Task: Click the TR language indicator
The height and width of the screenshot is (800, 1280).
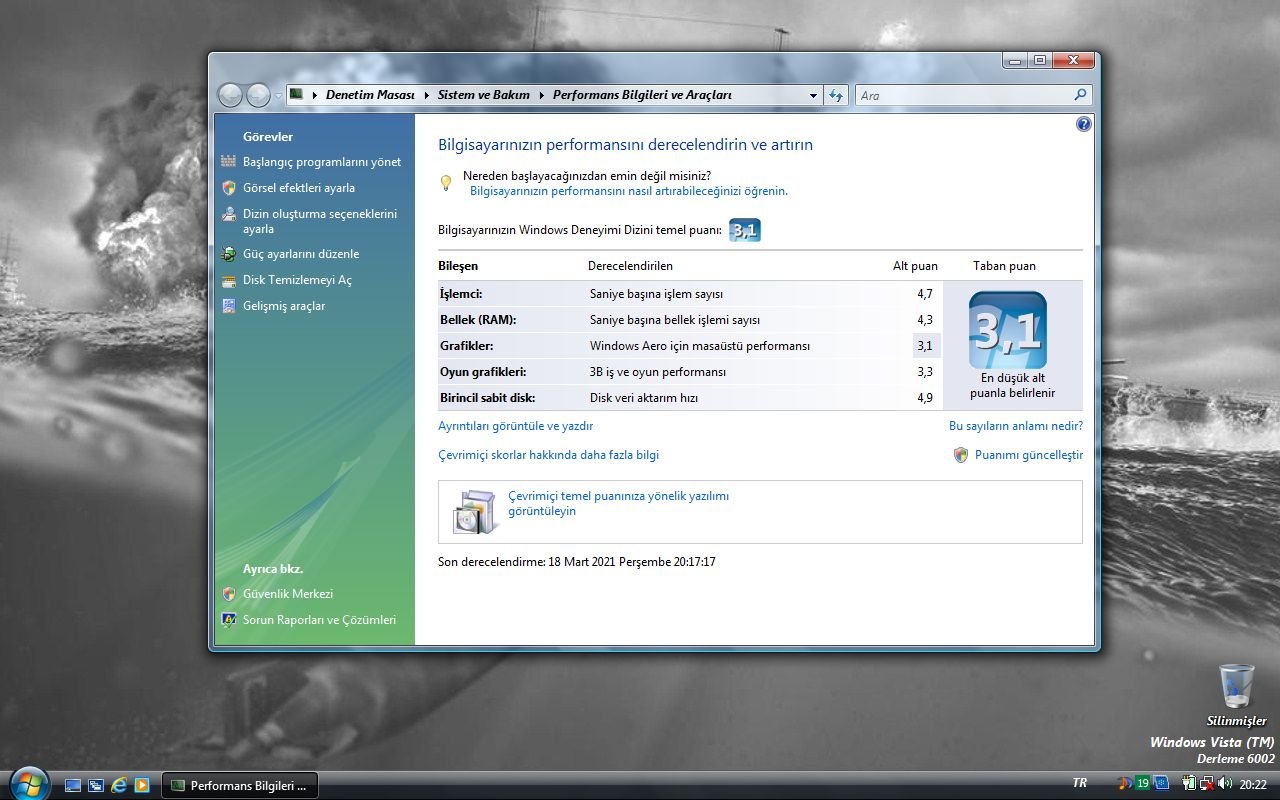Action: [1080, 783]
